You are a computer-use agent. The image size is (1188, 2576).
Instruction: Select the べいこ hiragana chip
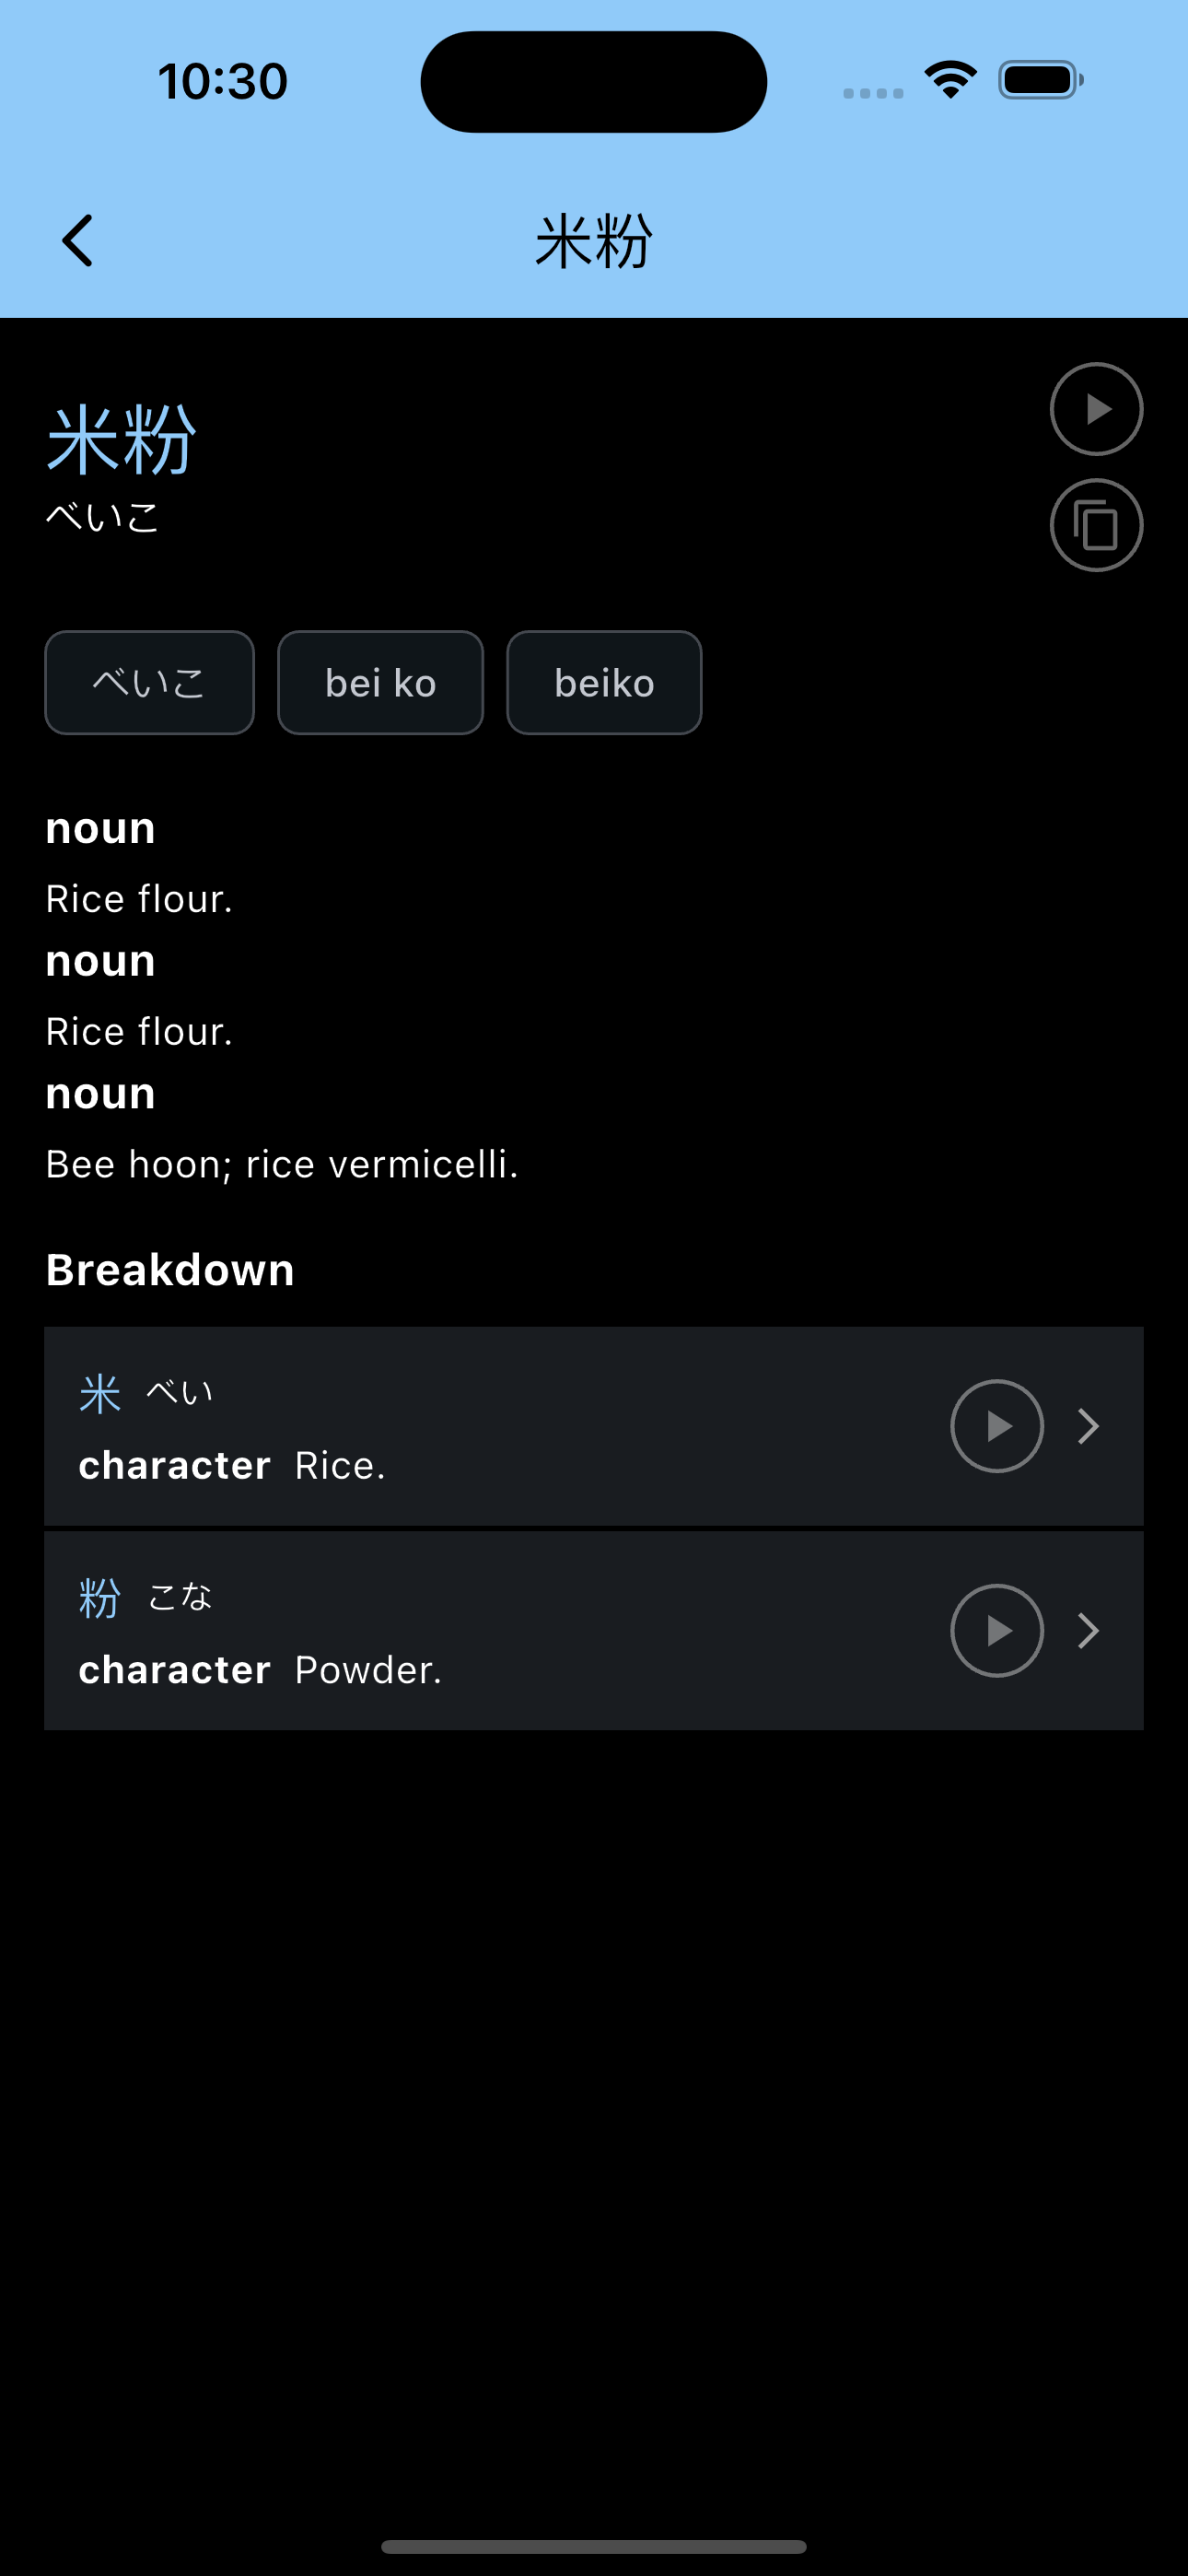click(150, 683)
